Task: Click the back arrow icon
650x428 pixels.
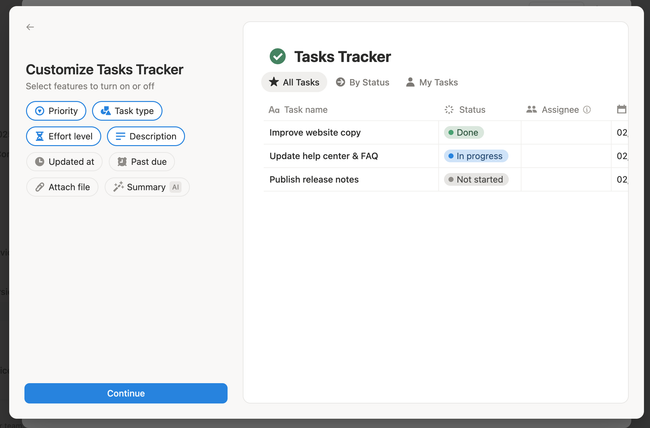Action: (30, 28)
